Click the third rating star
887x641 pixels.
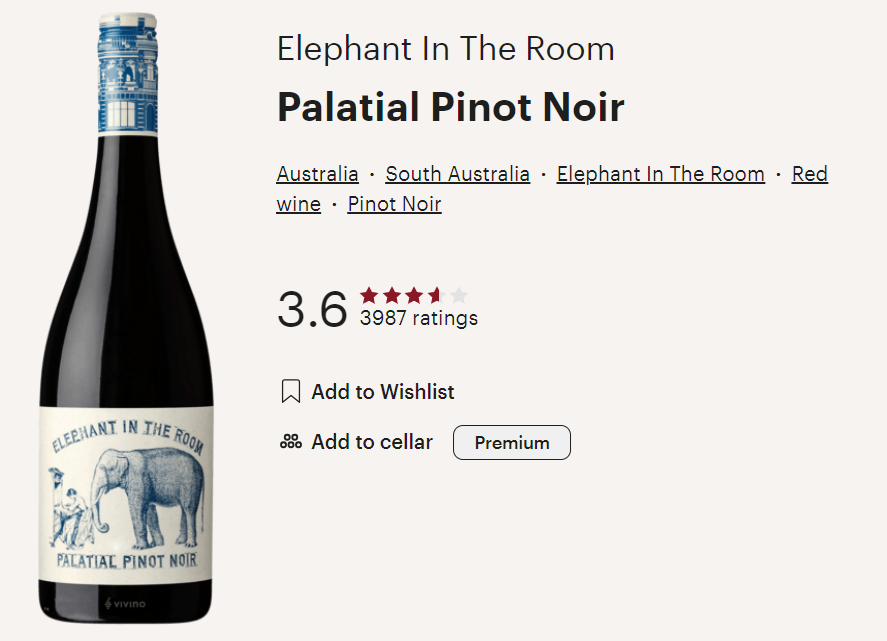[414, 295]
